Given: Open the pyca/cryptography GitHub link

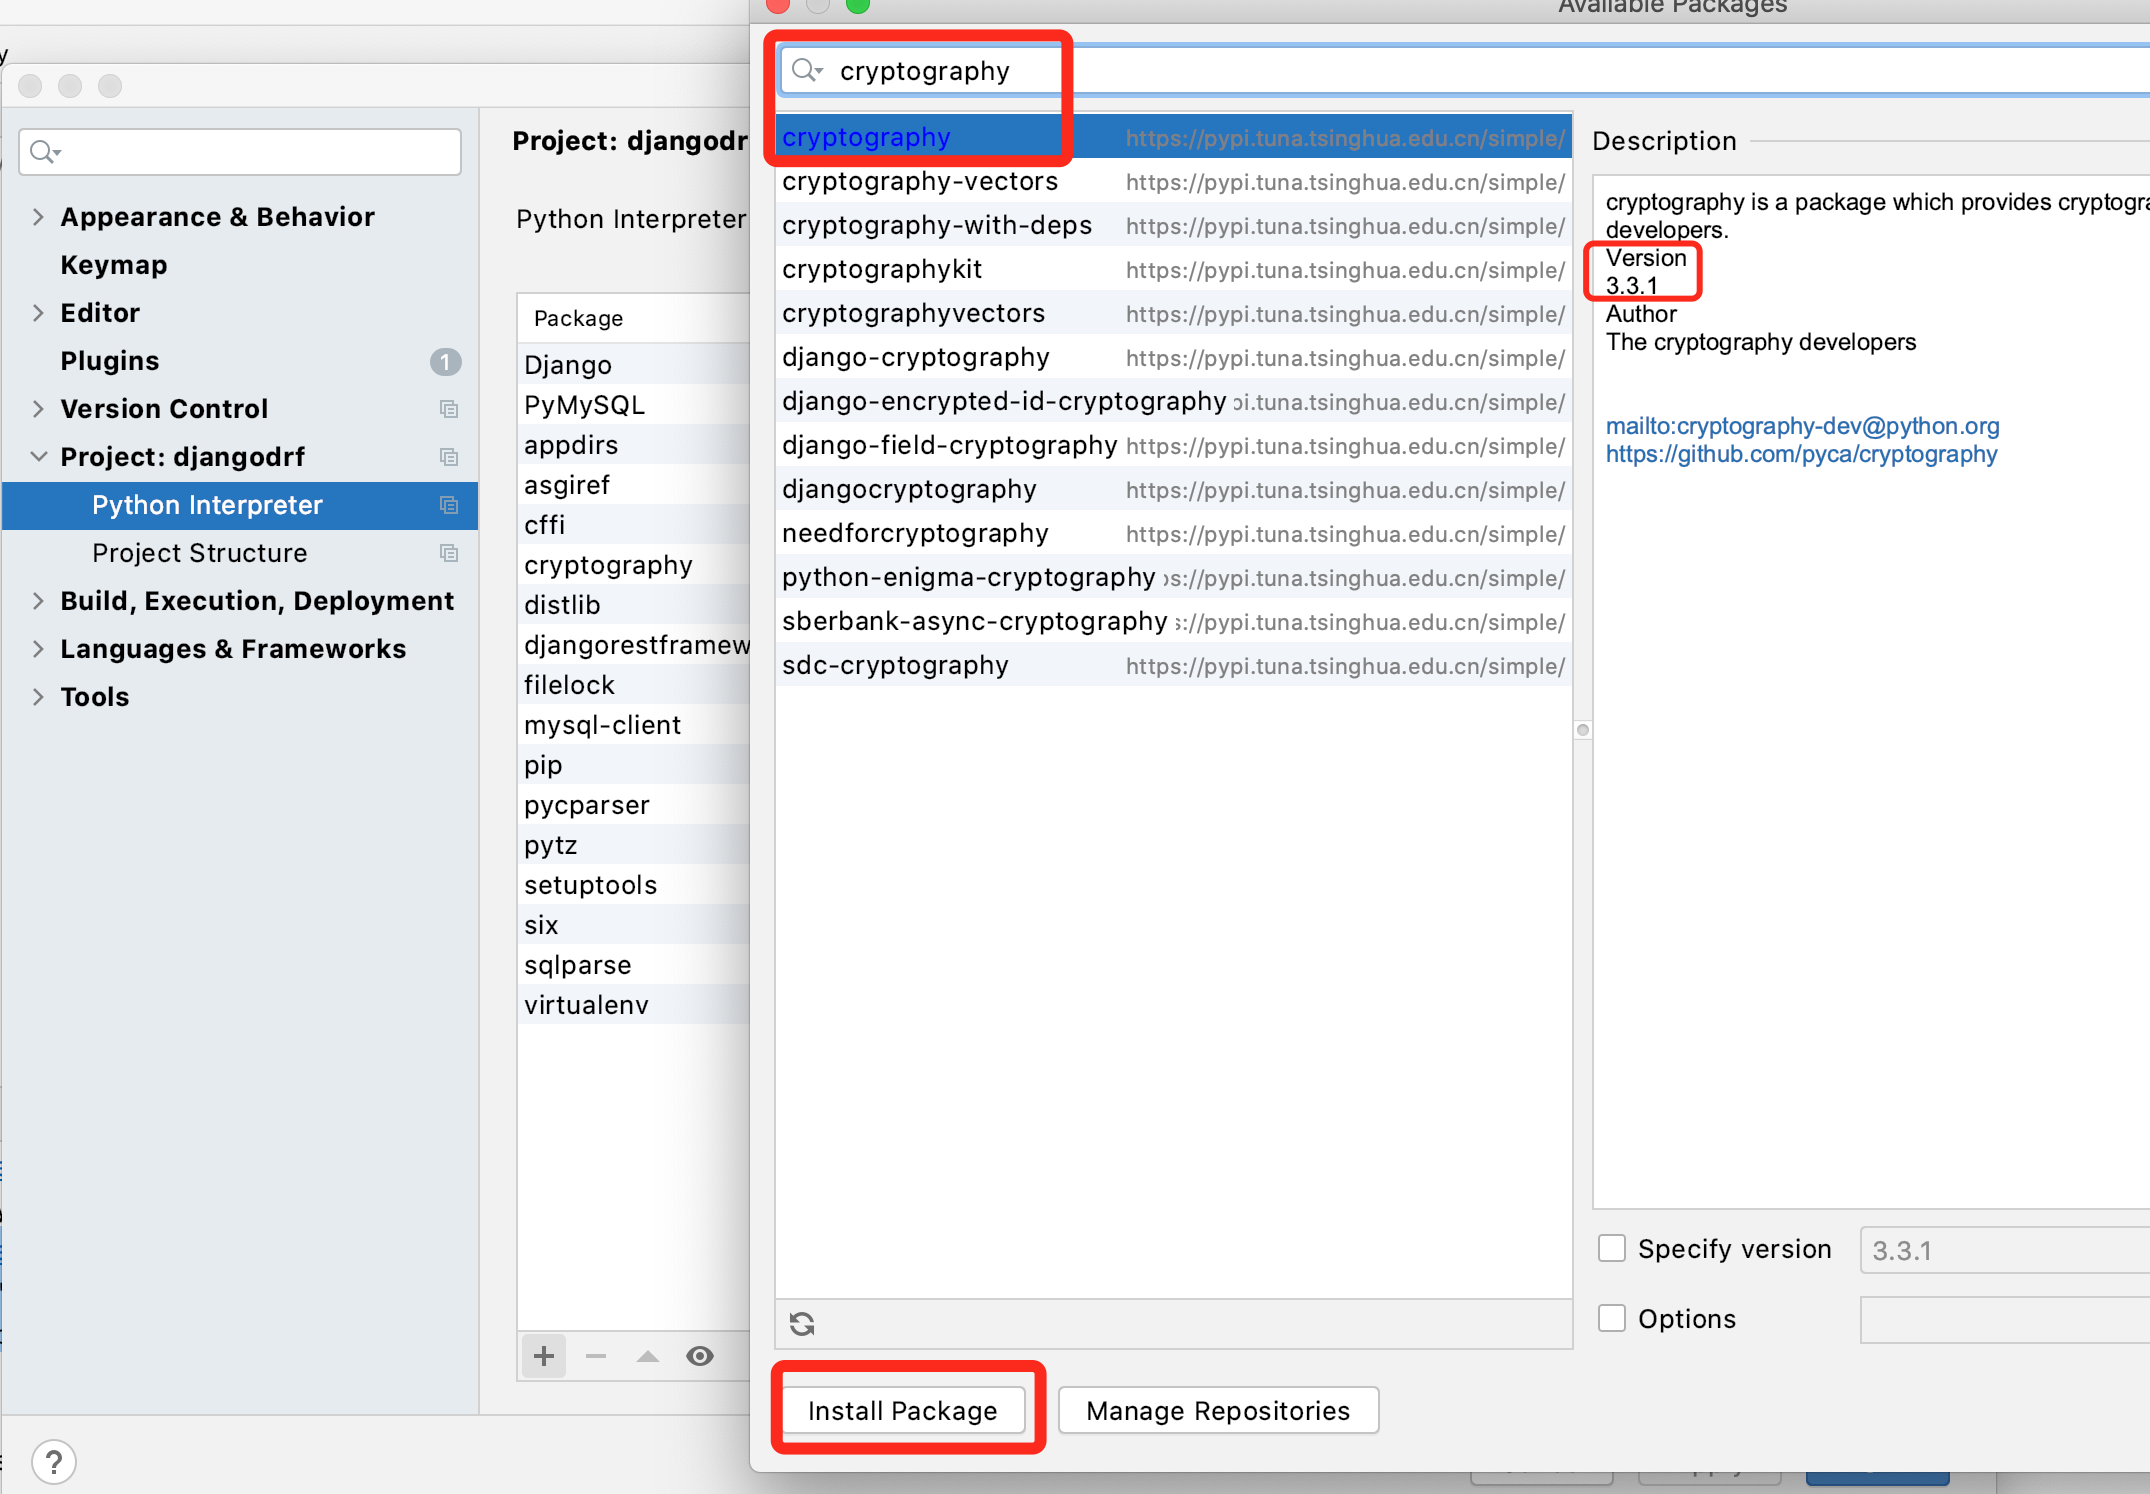Looking at the screenshot, I should (1801, 453).
